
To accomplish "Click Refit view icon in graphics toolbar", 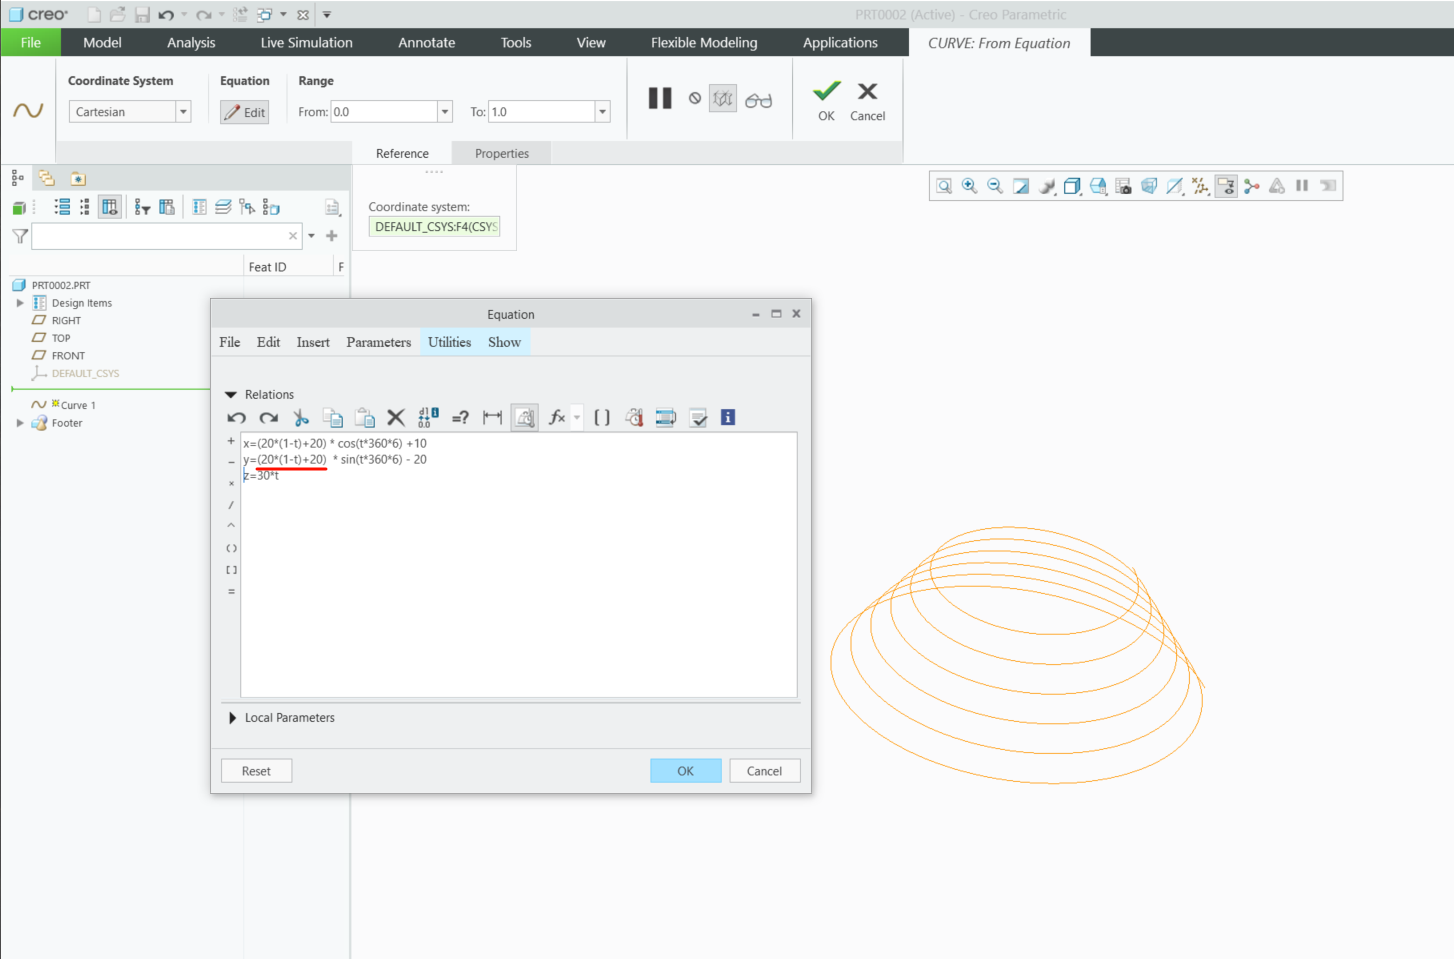I will 944,186.
